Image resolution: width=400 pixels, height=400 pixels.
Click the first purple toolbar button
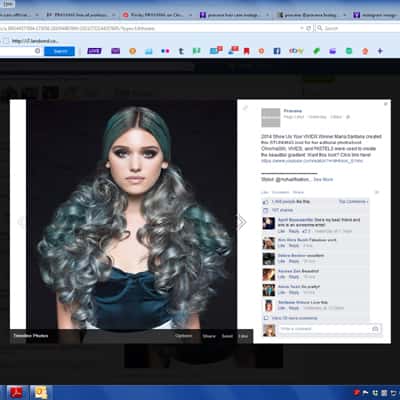click(x=94, y=51)
